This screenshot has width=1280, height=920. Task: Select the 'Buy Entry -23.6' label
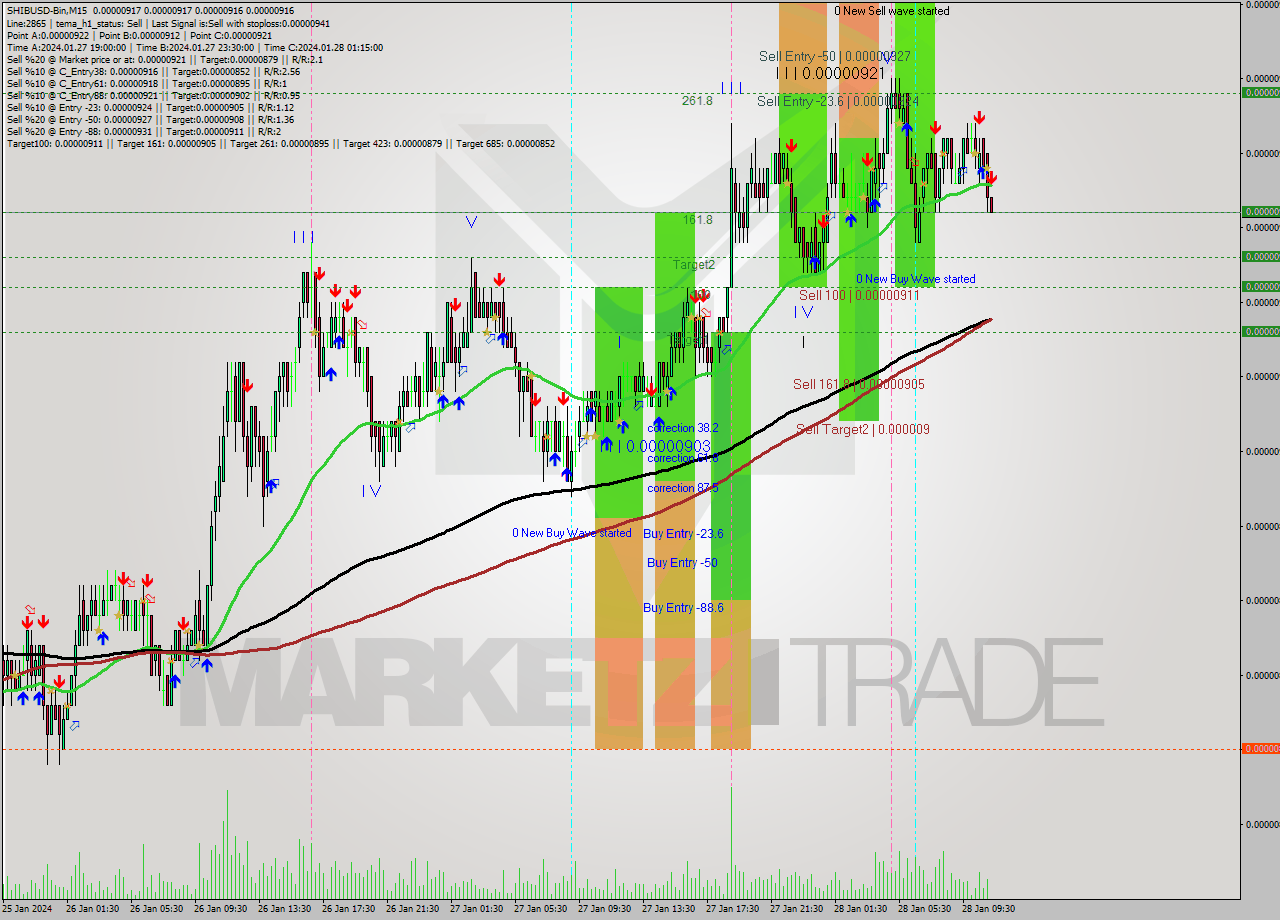(683, 534)
